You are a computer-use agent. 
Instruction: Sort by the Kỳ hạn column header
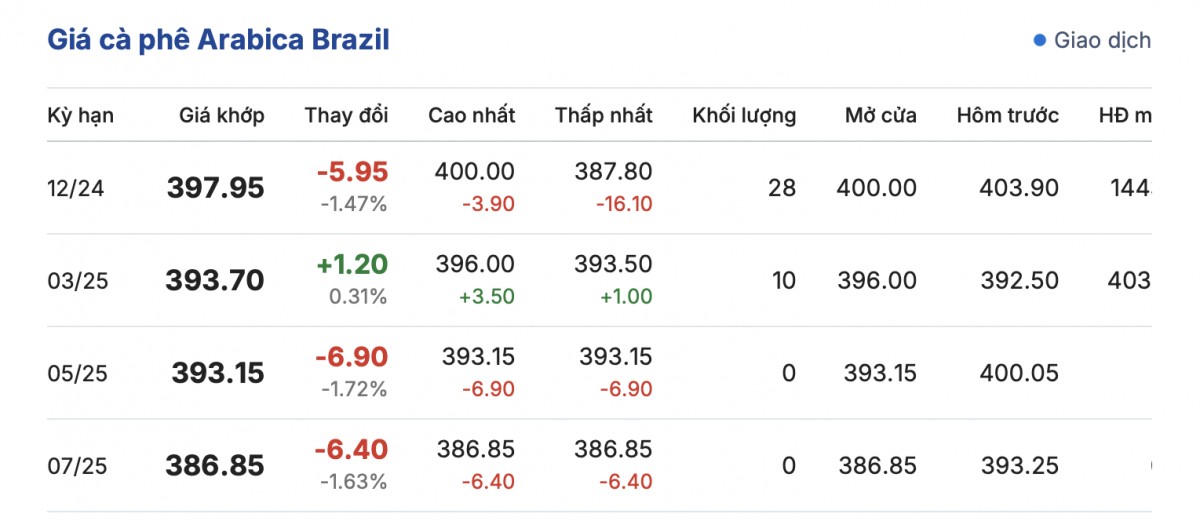click(x=81, y=115)
